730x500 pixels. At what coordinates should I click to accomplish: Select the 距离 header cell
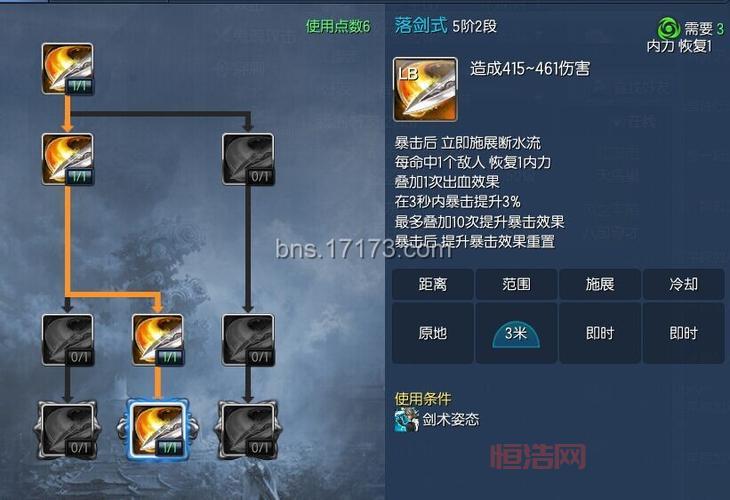coord(433,284)
